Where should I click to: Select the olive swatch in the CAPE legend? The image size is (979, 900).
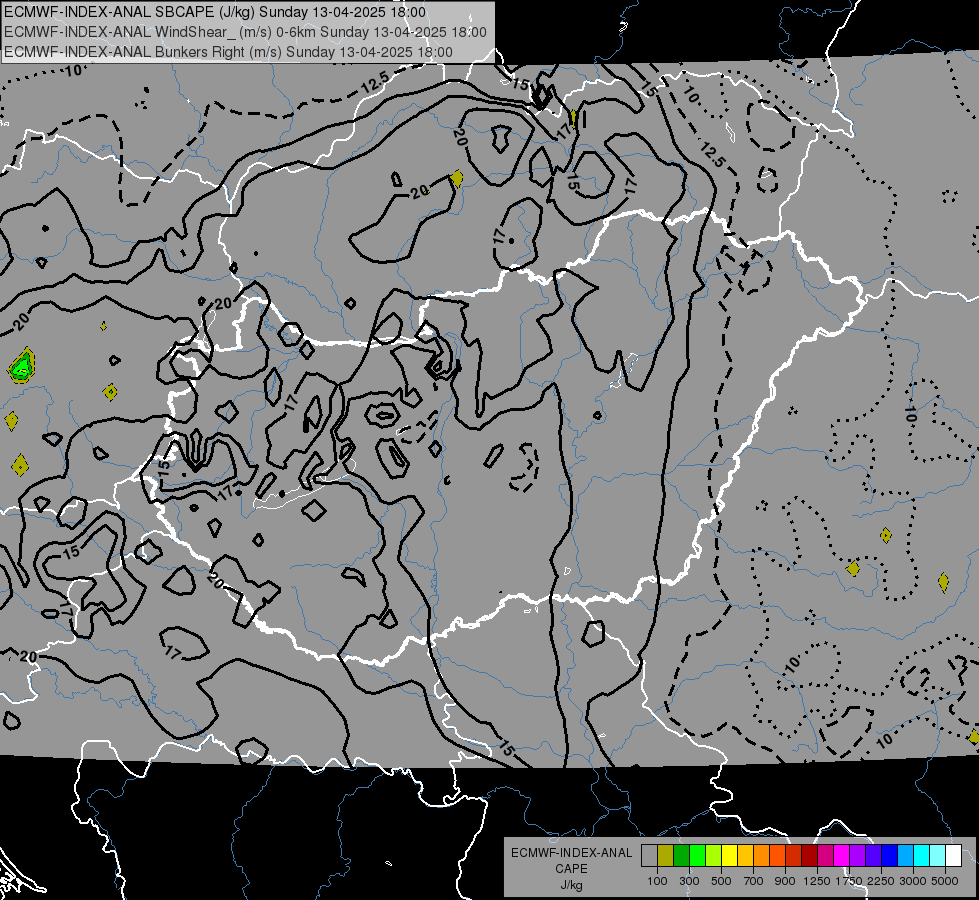666,856
